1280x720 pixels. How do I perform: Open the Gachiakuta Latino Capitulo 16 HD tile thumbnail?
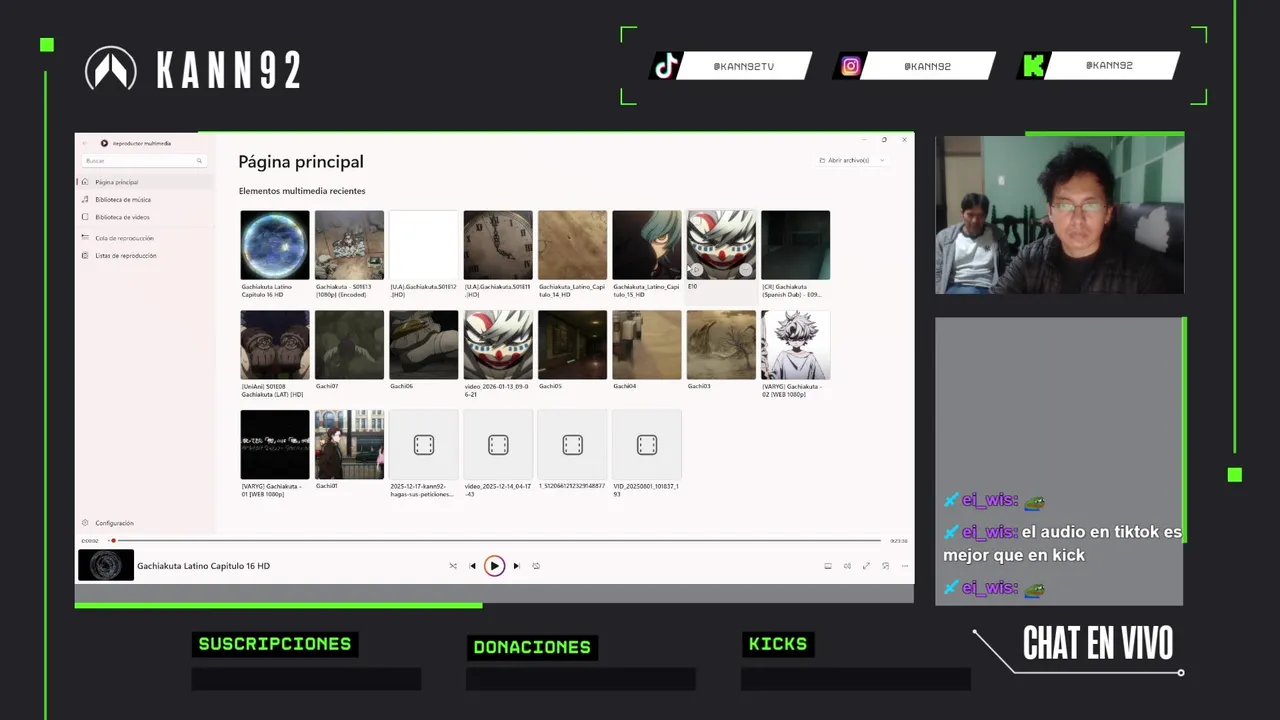pos(275,245)
